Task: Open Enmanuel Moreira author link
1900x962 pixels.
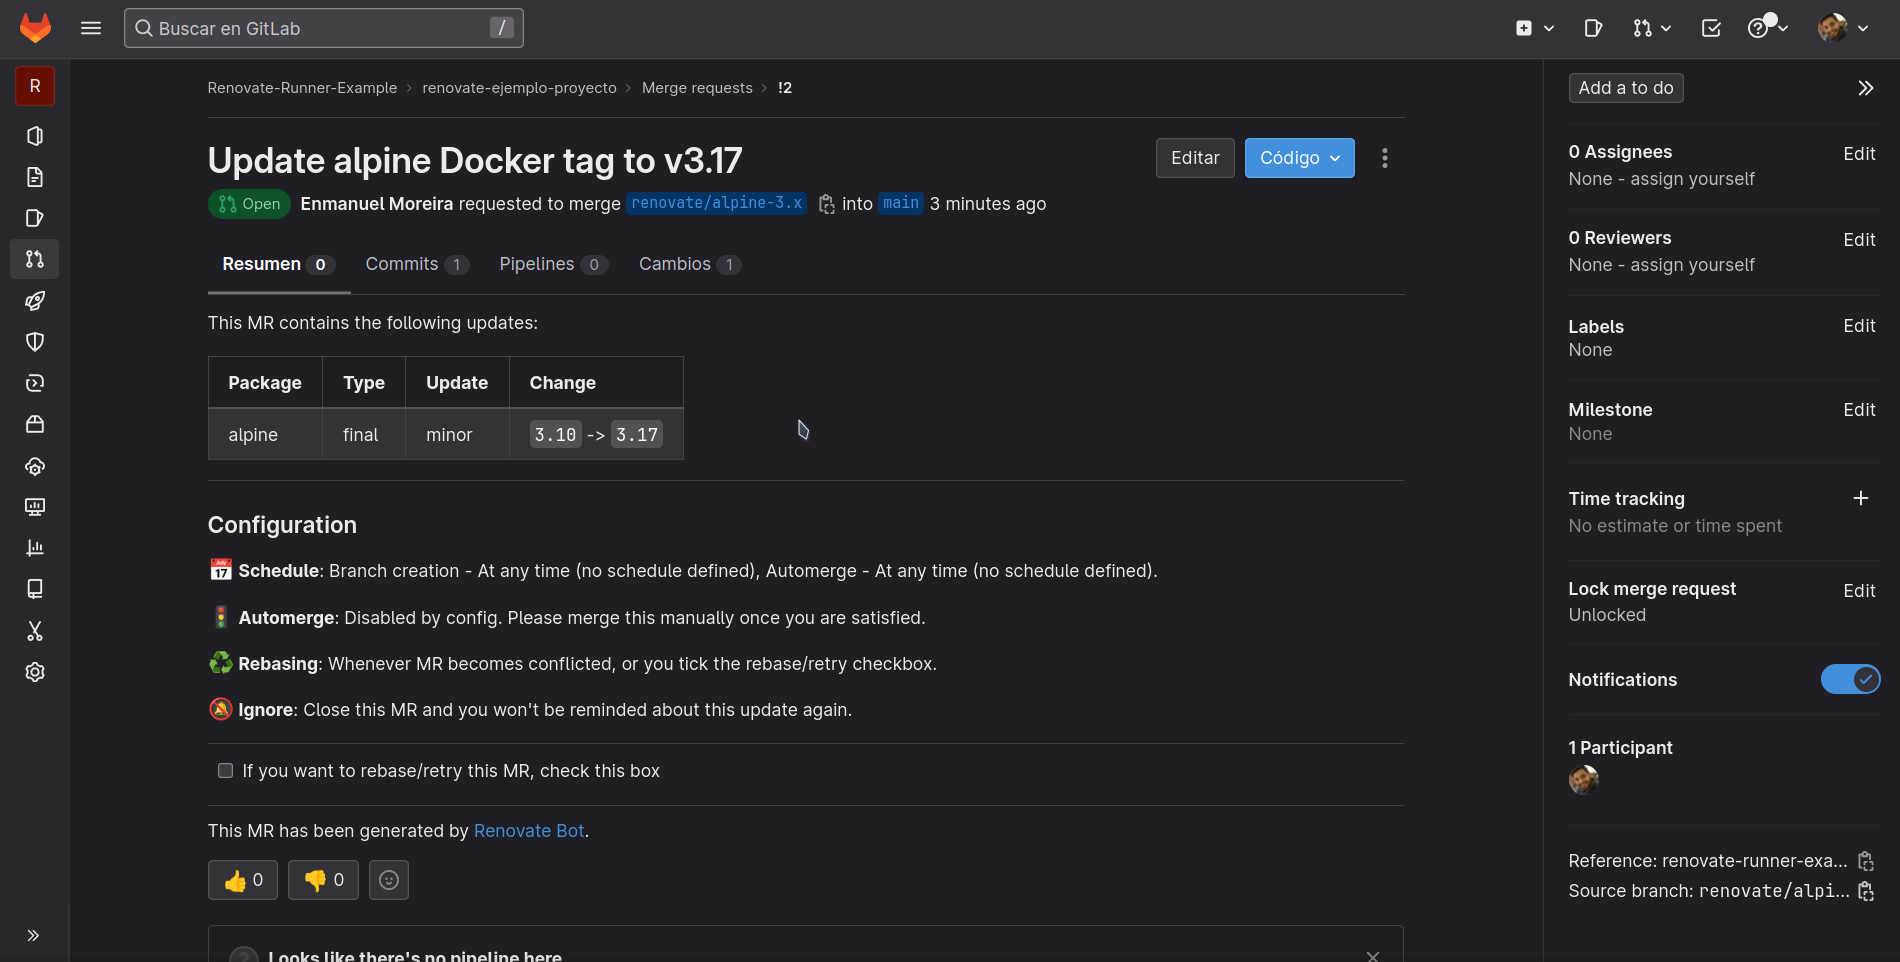Action: coord(377,204)
